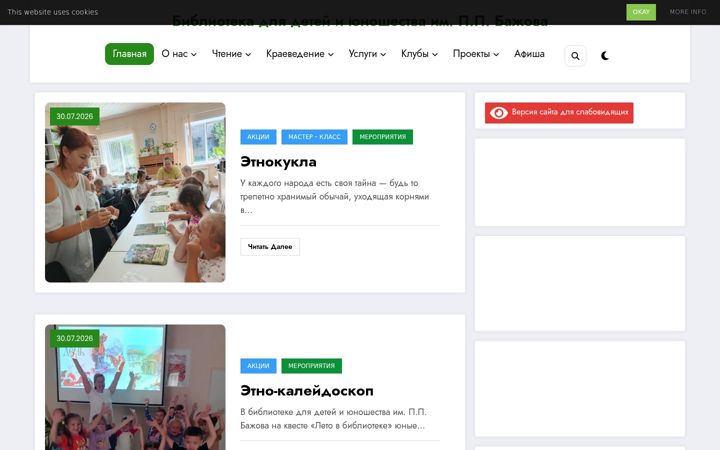The width and height of the screenshot is (720, 450).
Task: Select the МЕРОПРИЯТИЯ tag on the Этно-калейдоскоп post
Action: [311, 366]
